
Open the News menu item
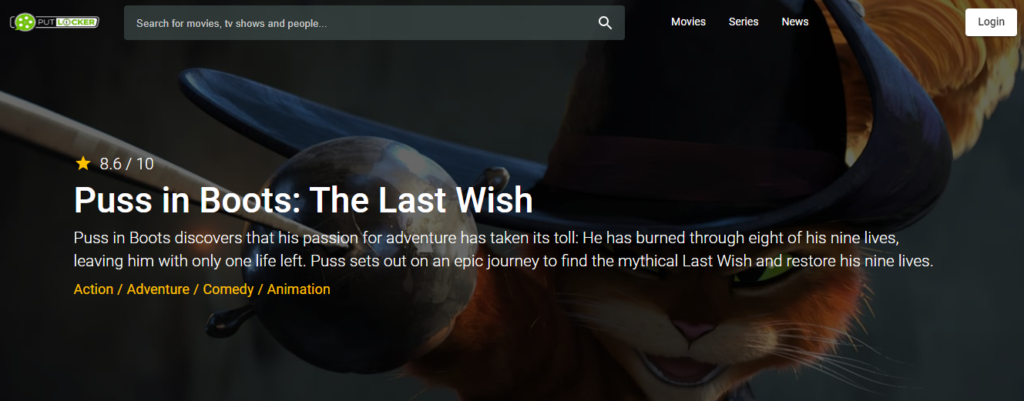coord(795,22)
